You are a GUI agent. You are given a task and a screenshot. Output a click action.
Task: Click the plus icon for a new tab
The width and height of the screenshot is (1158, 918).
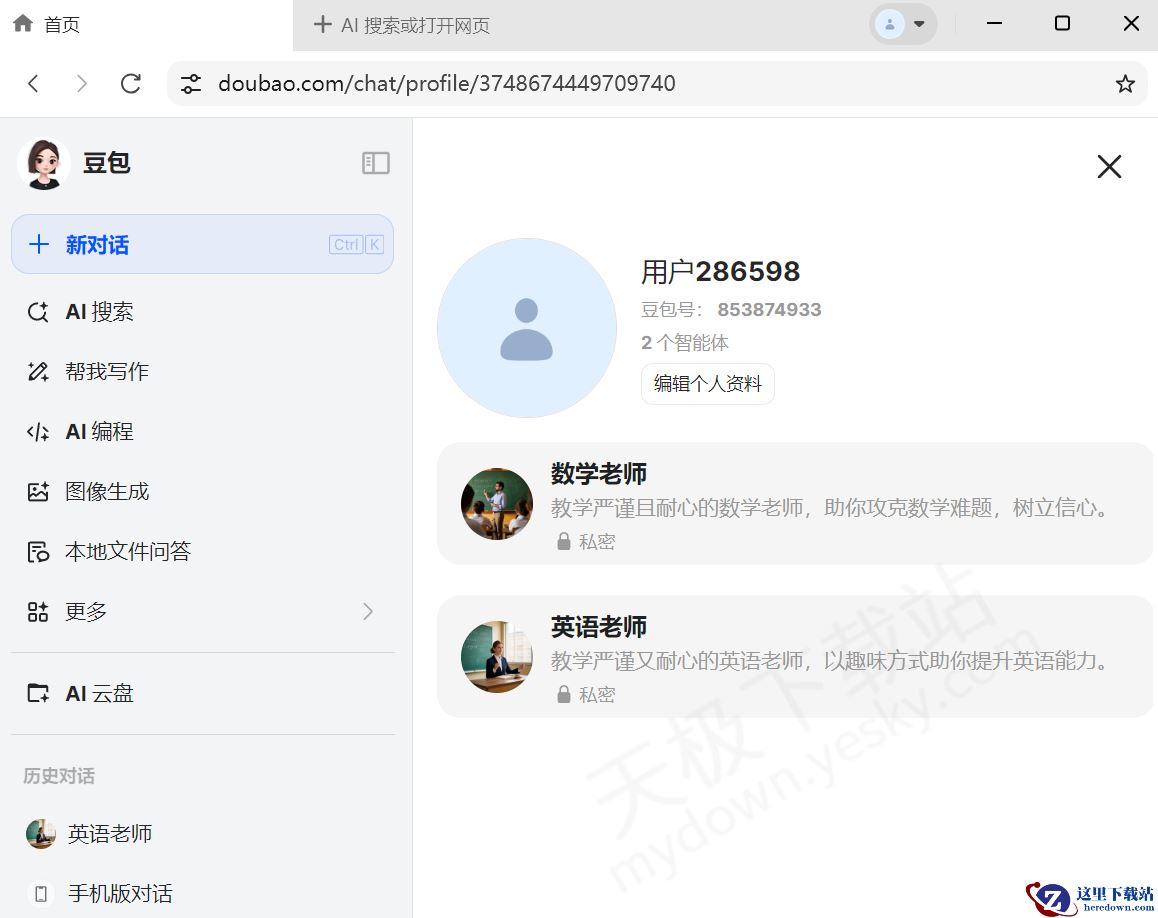pyautogui.click(x=322, y=24)
